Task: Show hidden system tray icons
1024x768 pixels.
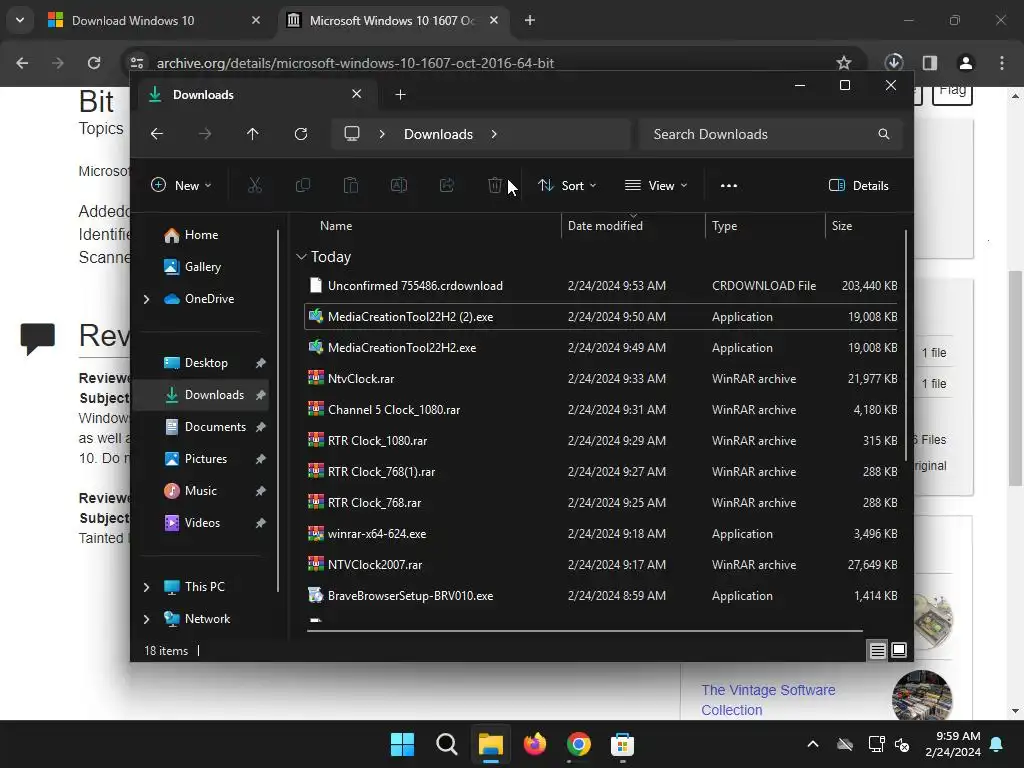Action: click(813, 744)
